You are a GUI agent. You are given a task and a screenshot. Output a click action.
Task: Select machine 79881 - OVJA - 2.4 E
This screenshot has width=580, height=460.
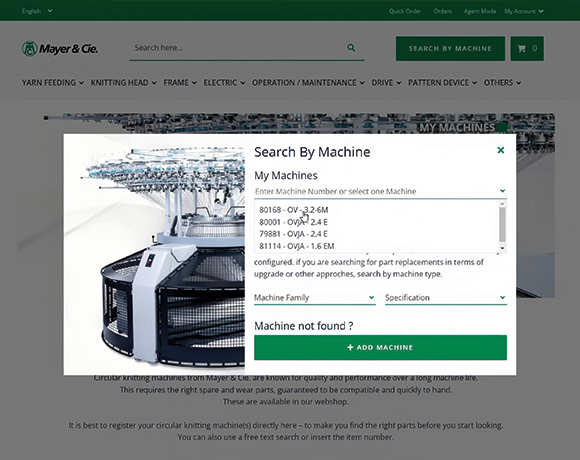tap(377, 234)
